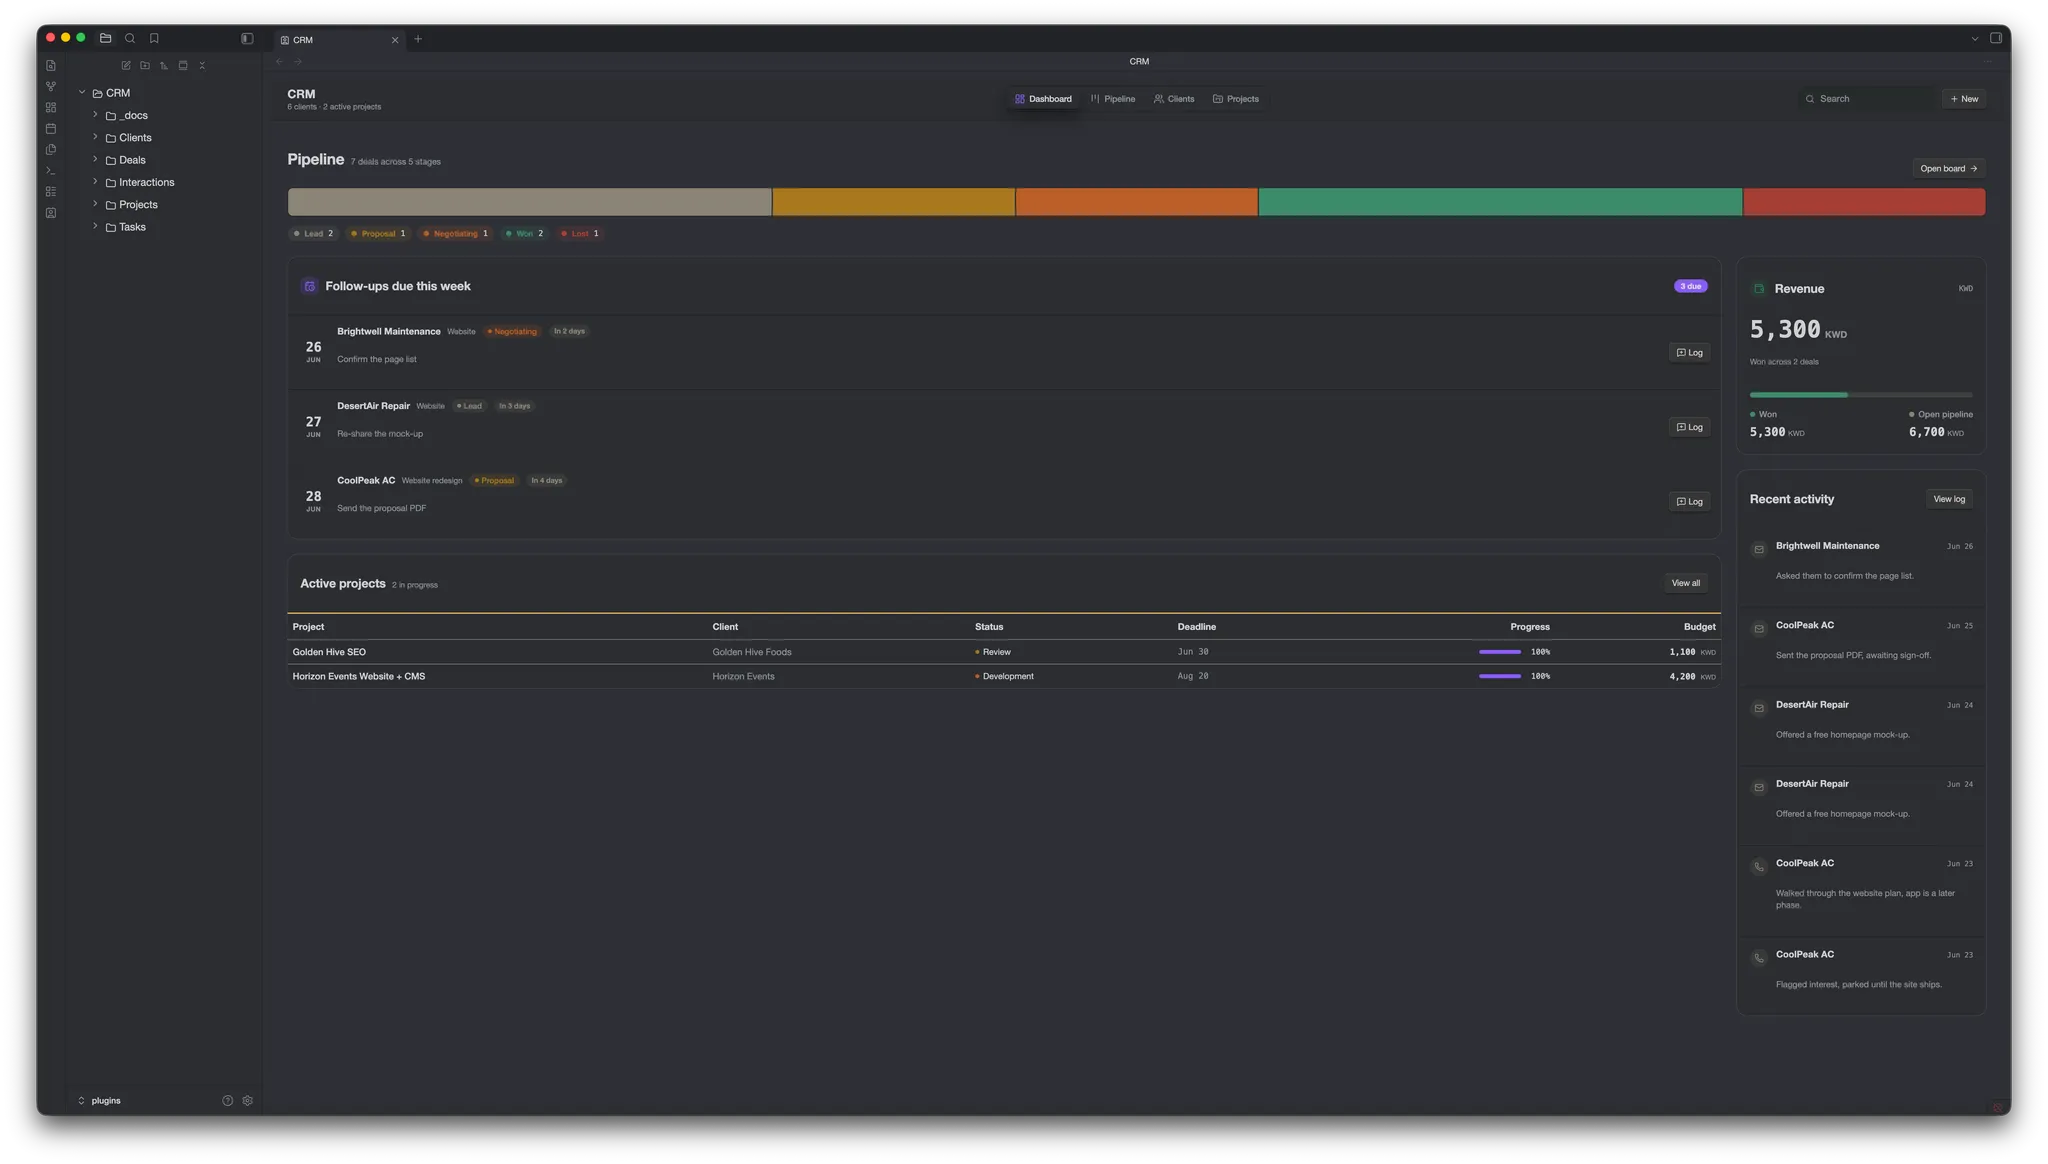Expand the Clients folder
This screenshot has height=1164, width=2048.
click(x=95, y=137)
